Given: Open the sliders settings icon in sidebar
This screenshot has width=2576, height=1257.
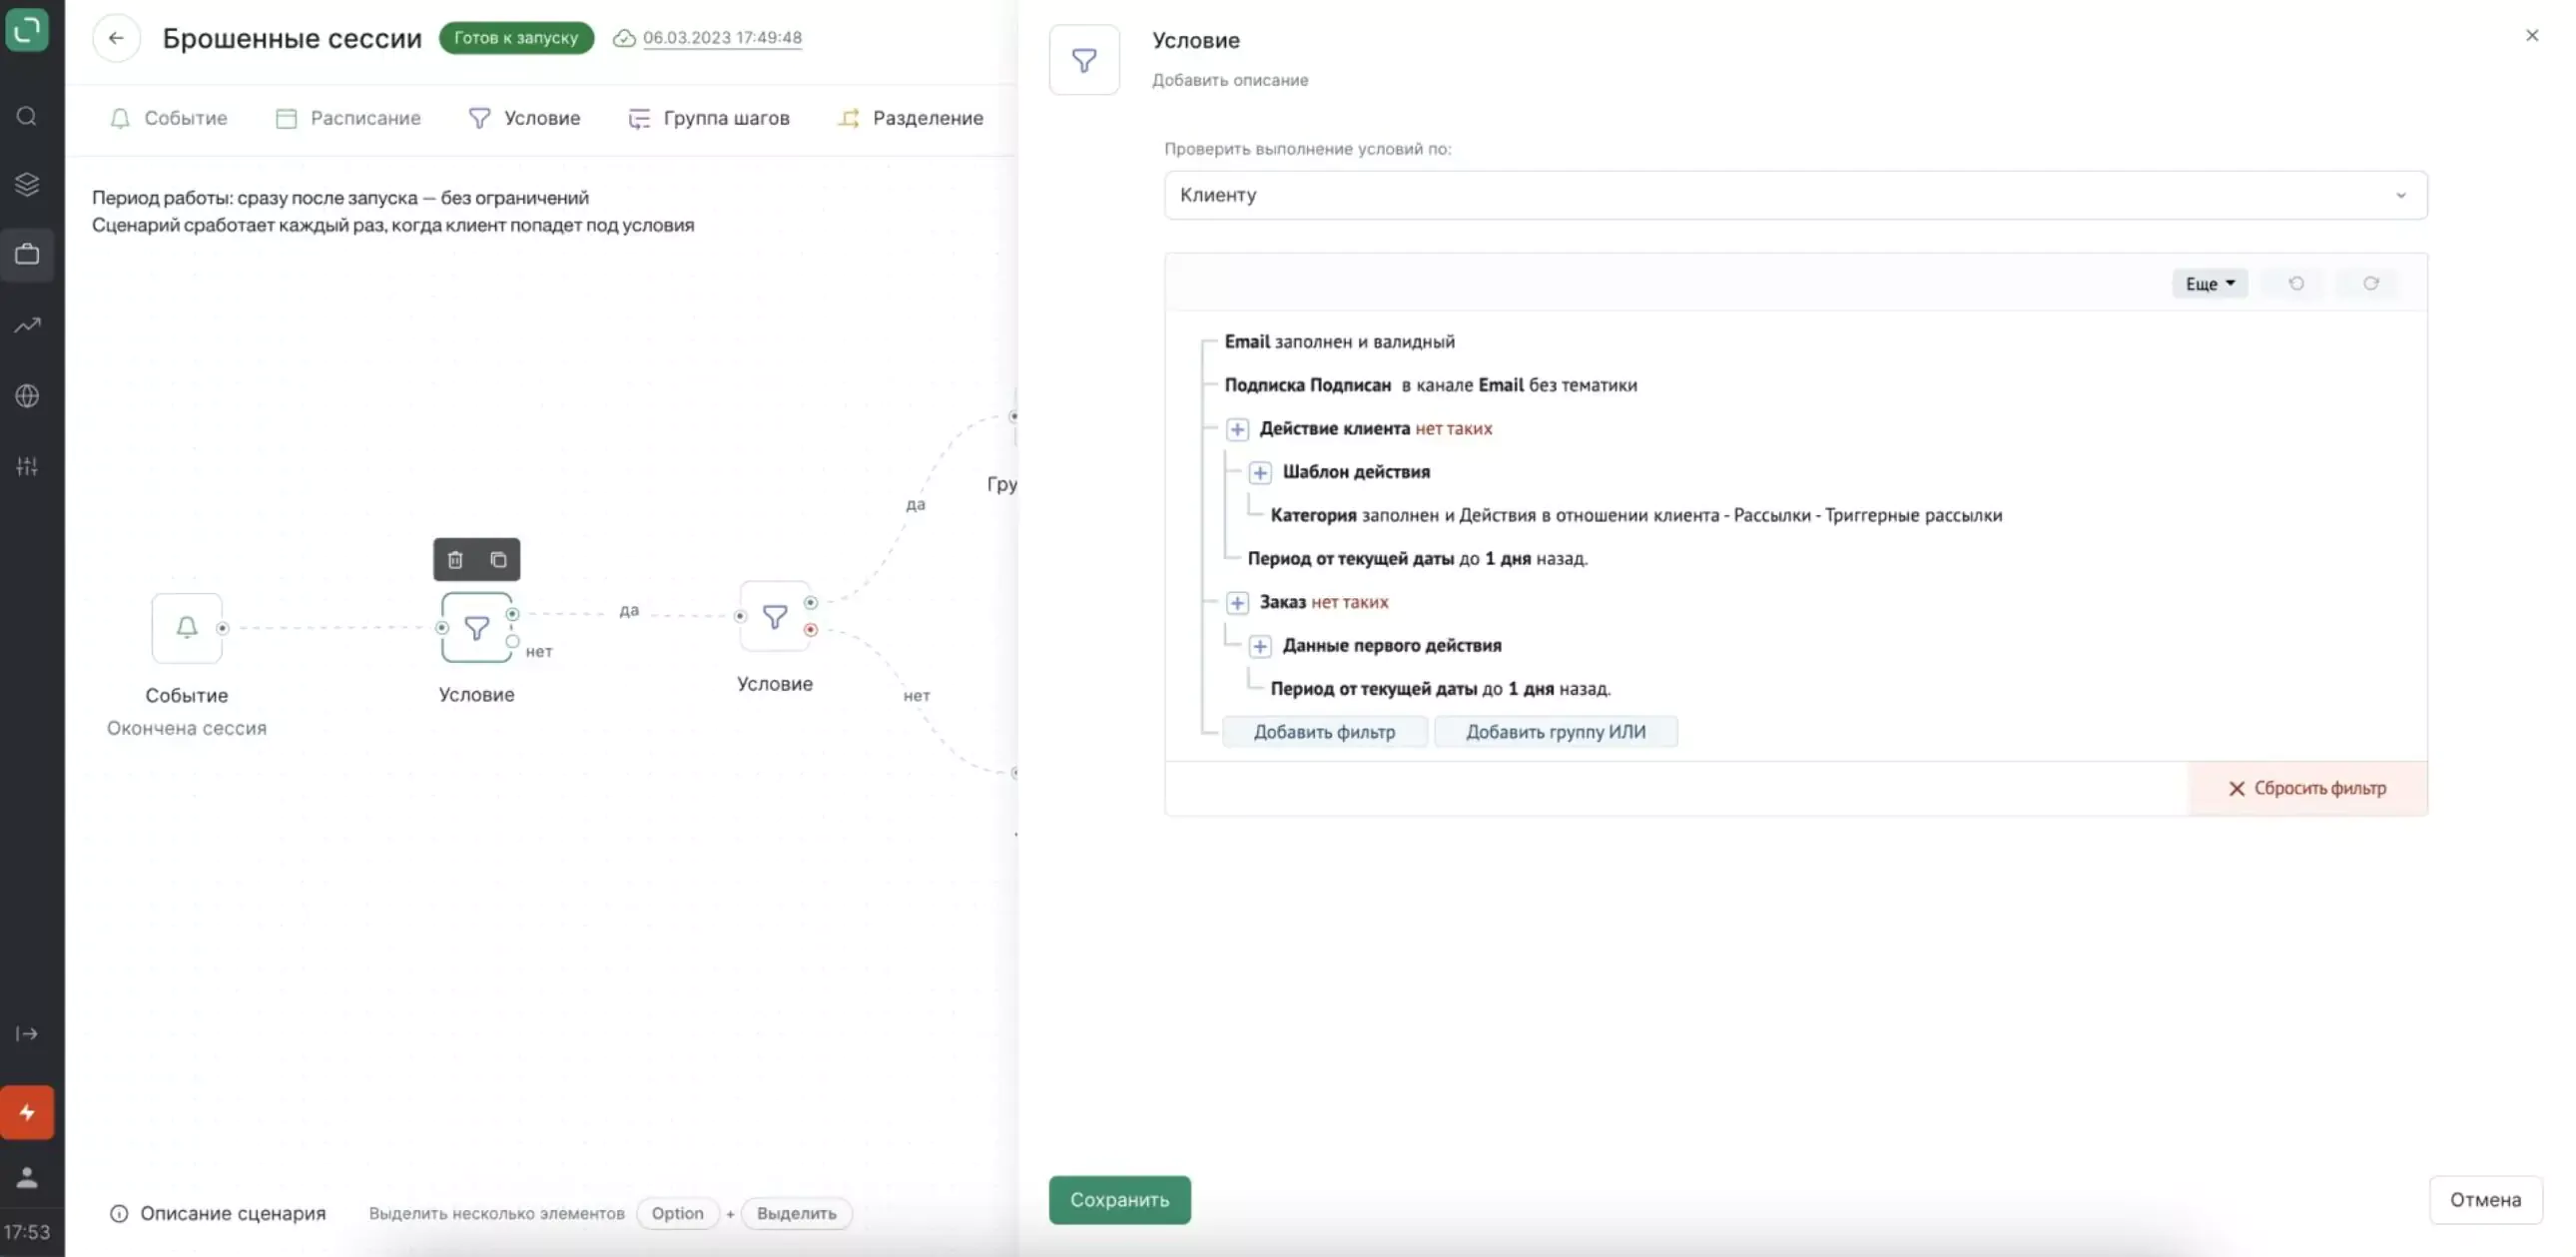Looking at the screenshot, I should [x=27, y=466].
